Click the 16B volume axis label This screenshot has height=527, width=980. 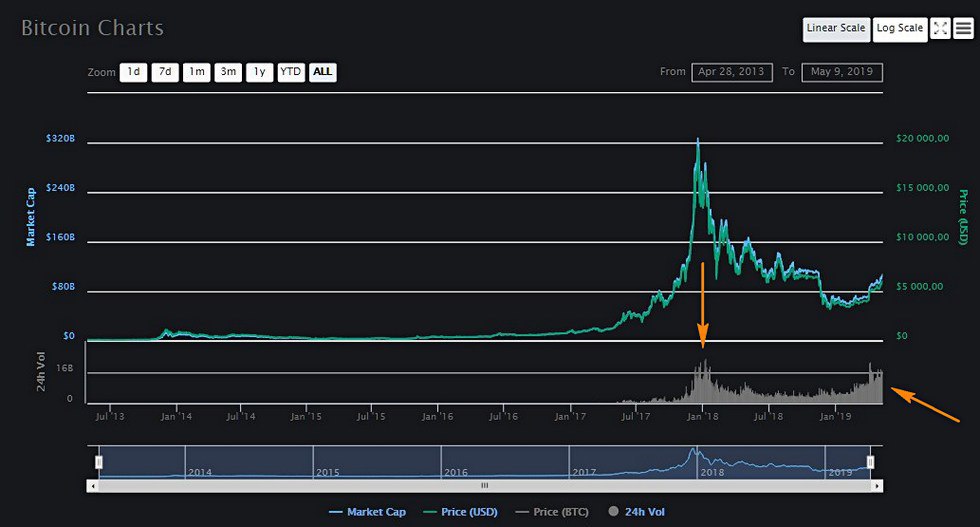(x=64, y=368)
